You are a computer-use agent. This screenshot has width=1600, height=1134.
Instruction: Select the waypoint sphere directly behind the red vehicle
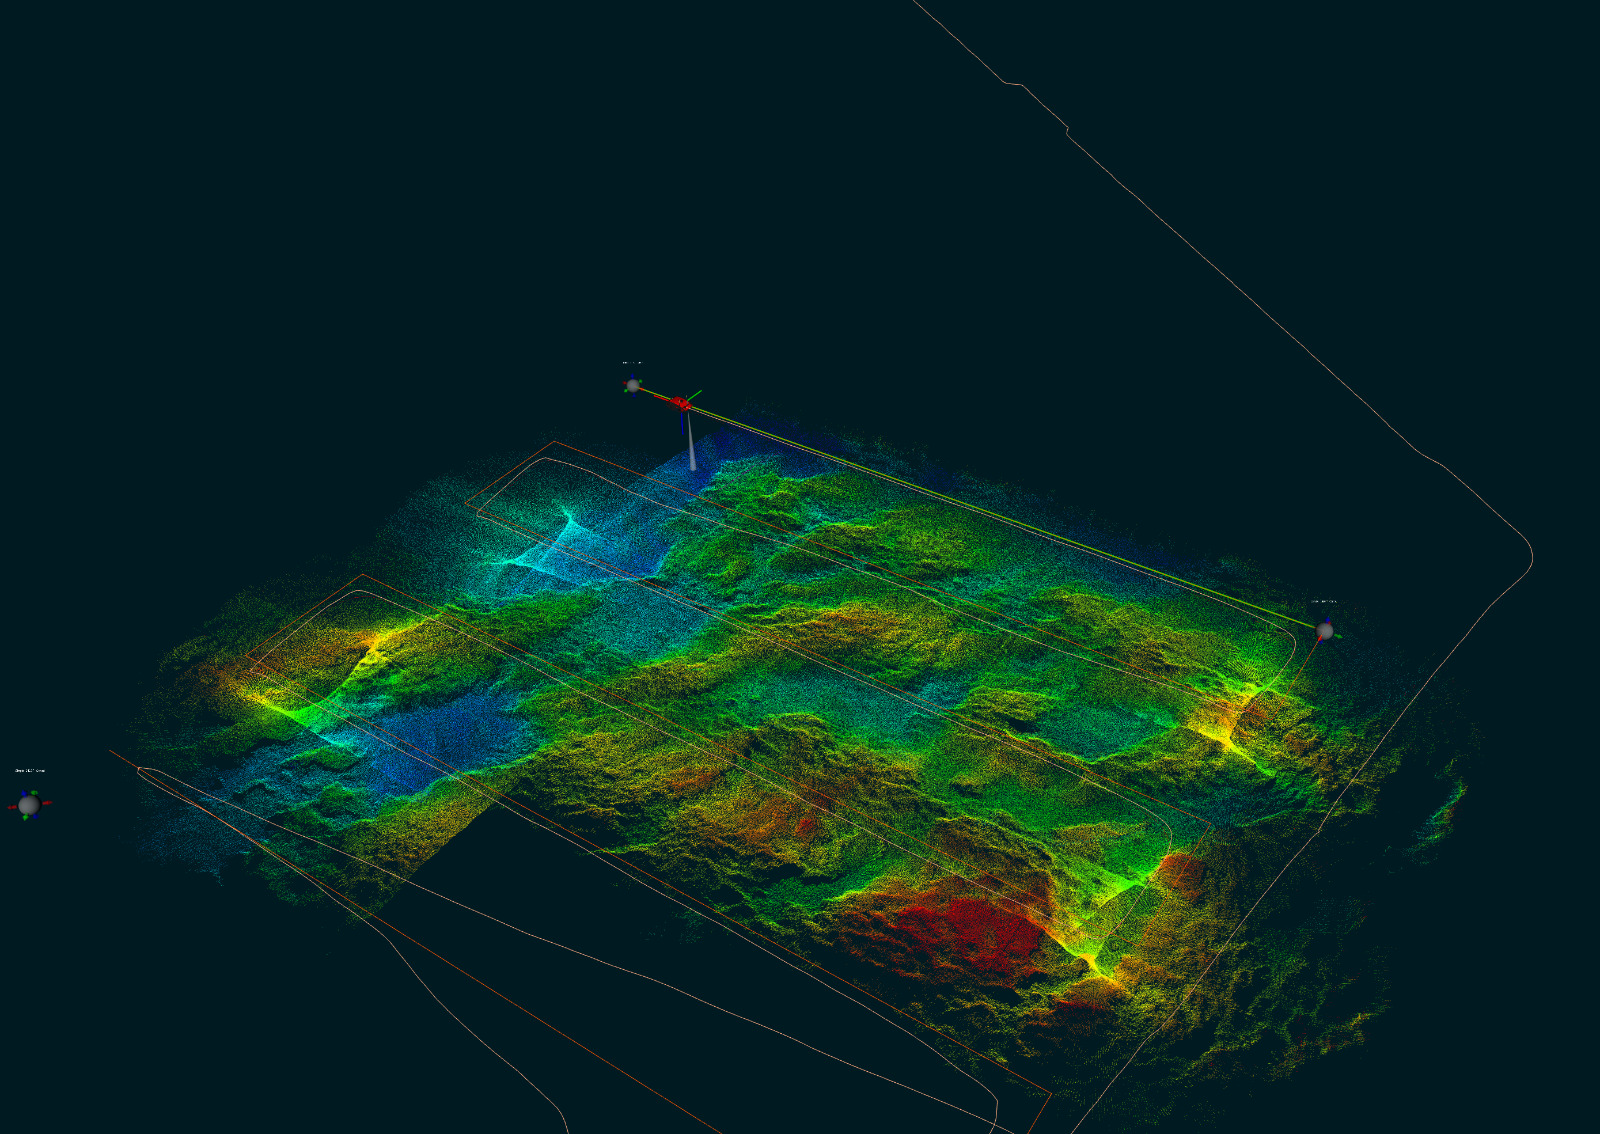click(632, 385)
